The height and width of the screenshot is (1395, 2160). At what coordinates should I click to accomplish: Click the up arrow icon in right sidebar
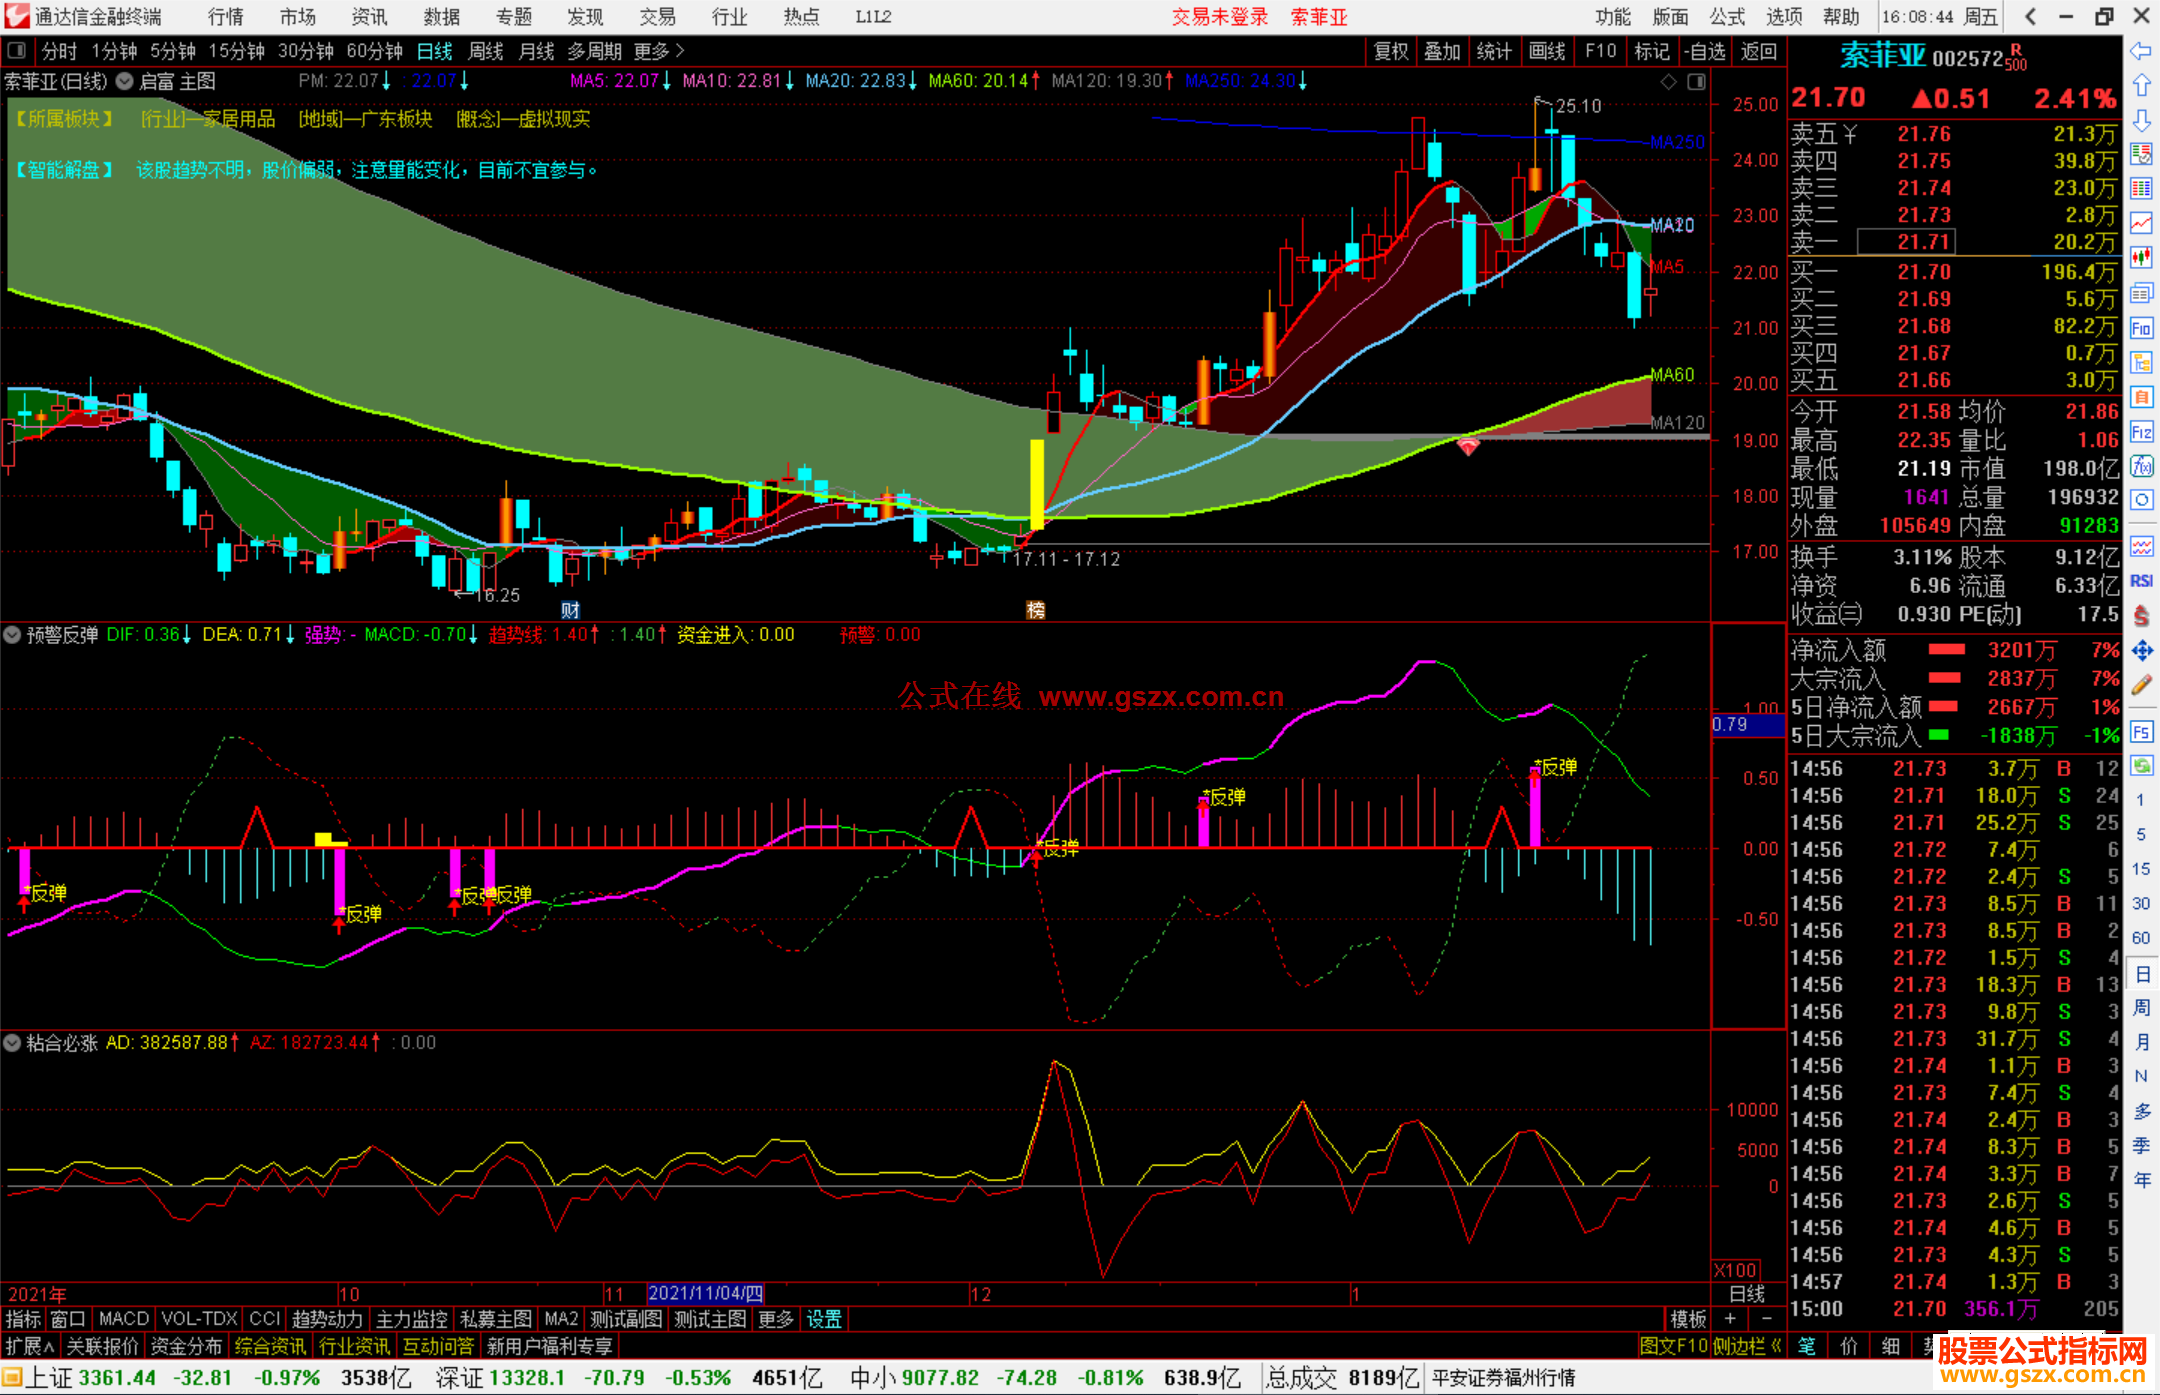pyautogui.click(x=2141, y=85)
